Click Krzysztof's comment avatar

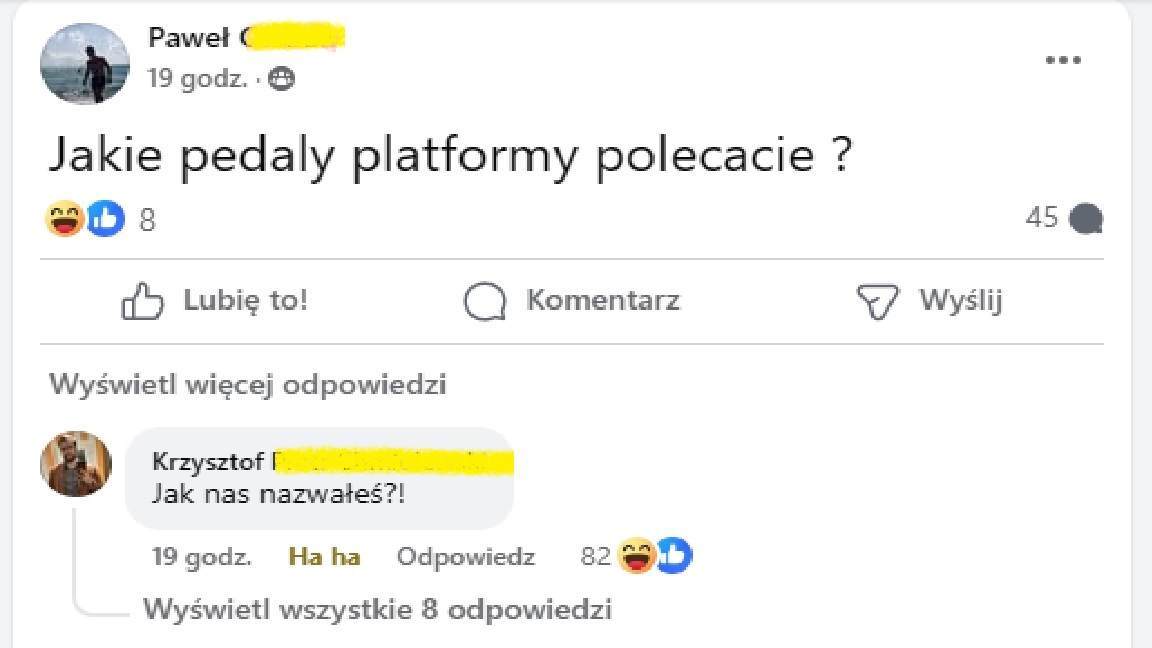point(76,464)
